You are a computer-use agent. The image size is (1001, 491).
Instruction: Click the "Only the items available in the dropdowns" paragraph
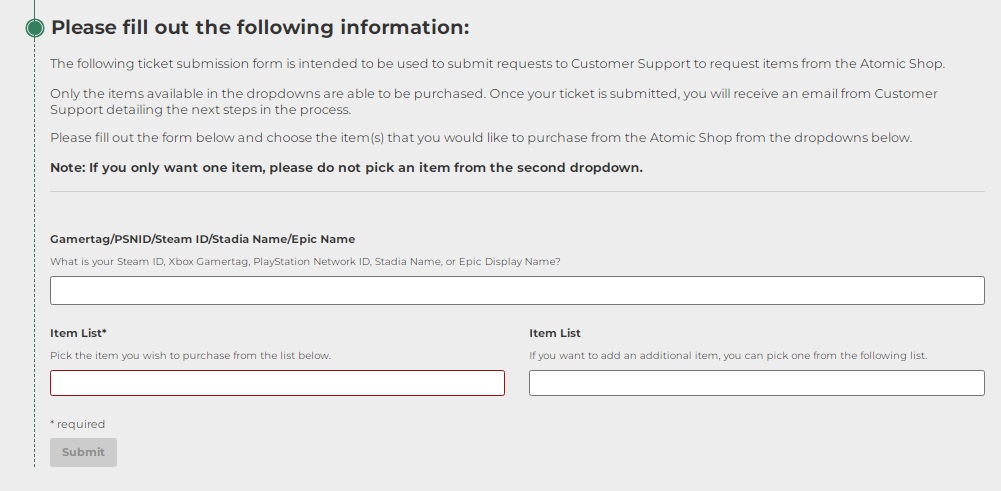(x=494, y=101)
